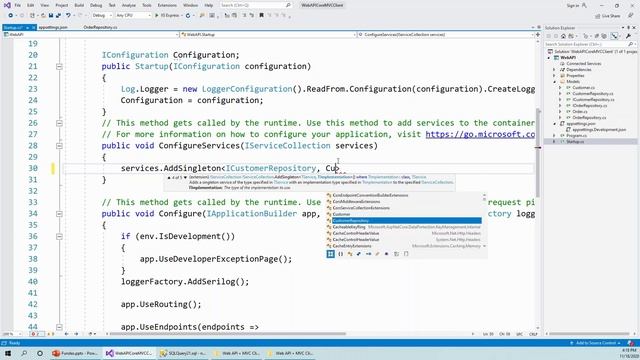The image size is (640, 360).
Task: Collapse all in Solution Explorer toolbar
Action: click(x=597, y=36)
